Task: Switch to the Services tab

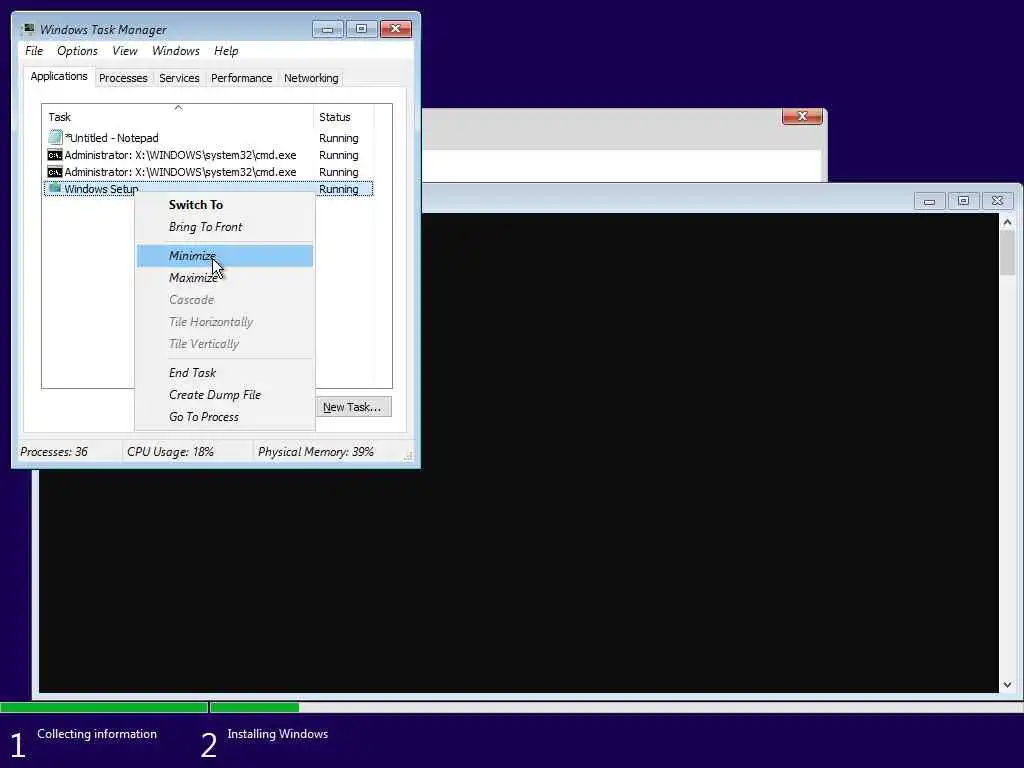Action: [179, 78]
